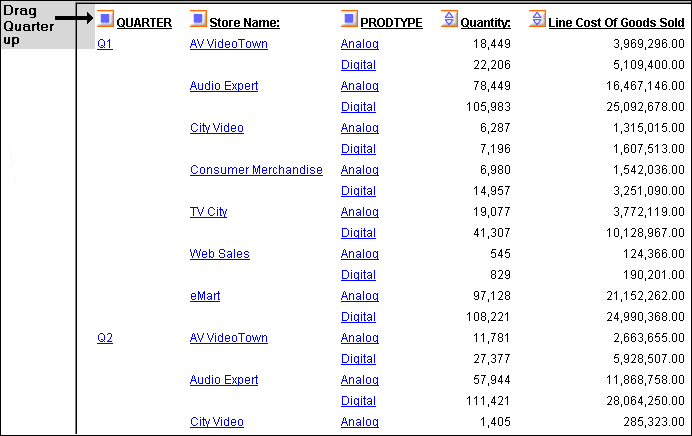Click the Analog link for Web Sales

[360, 254]
